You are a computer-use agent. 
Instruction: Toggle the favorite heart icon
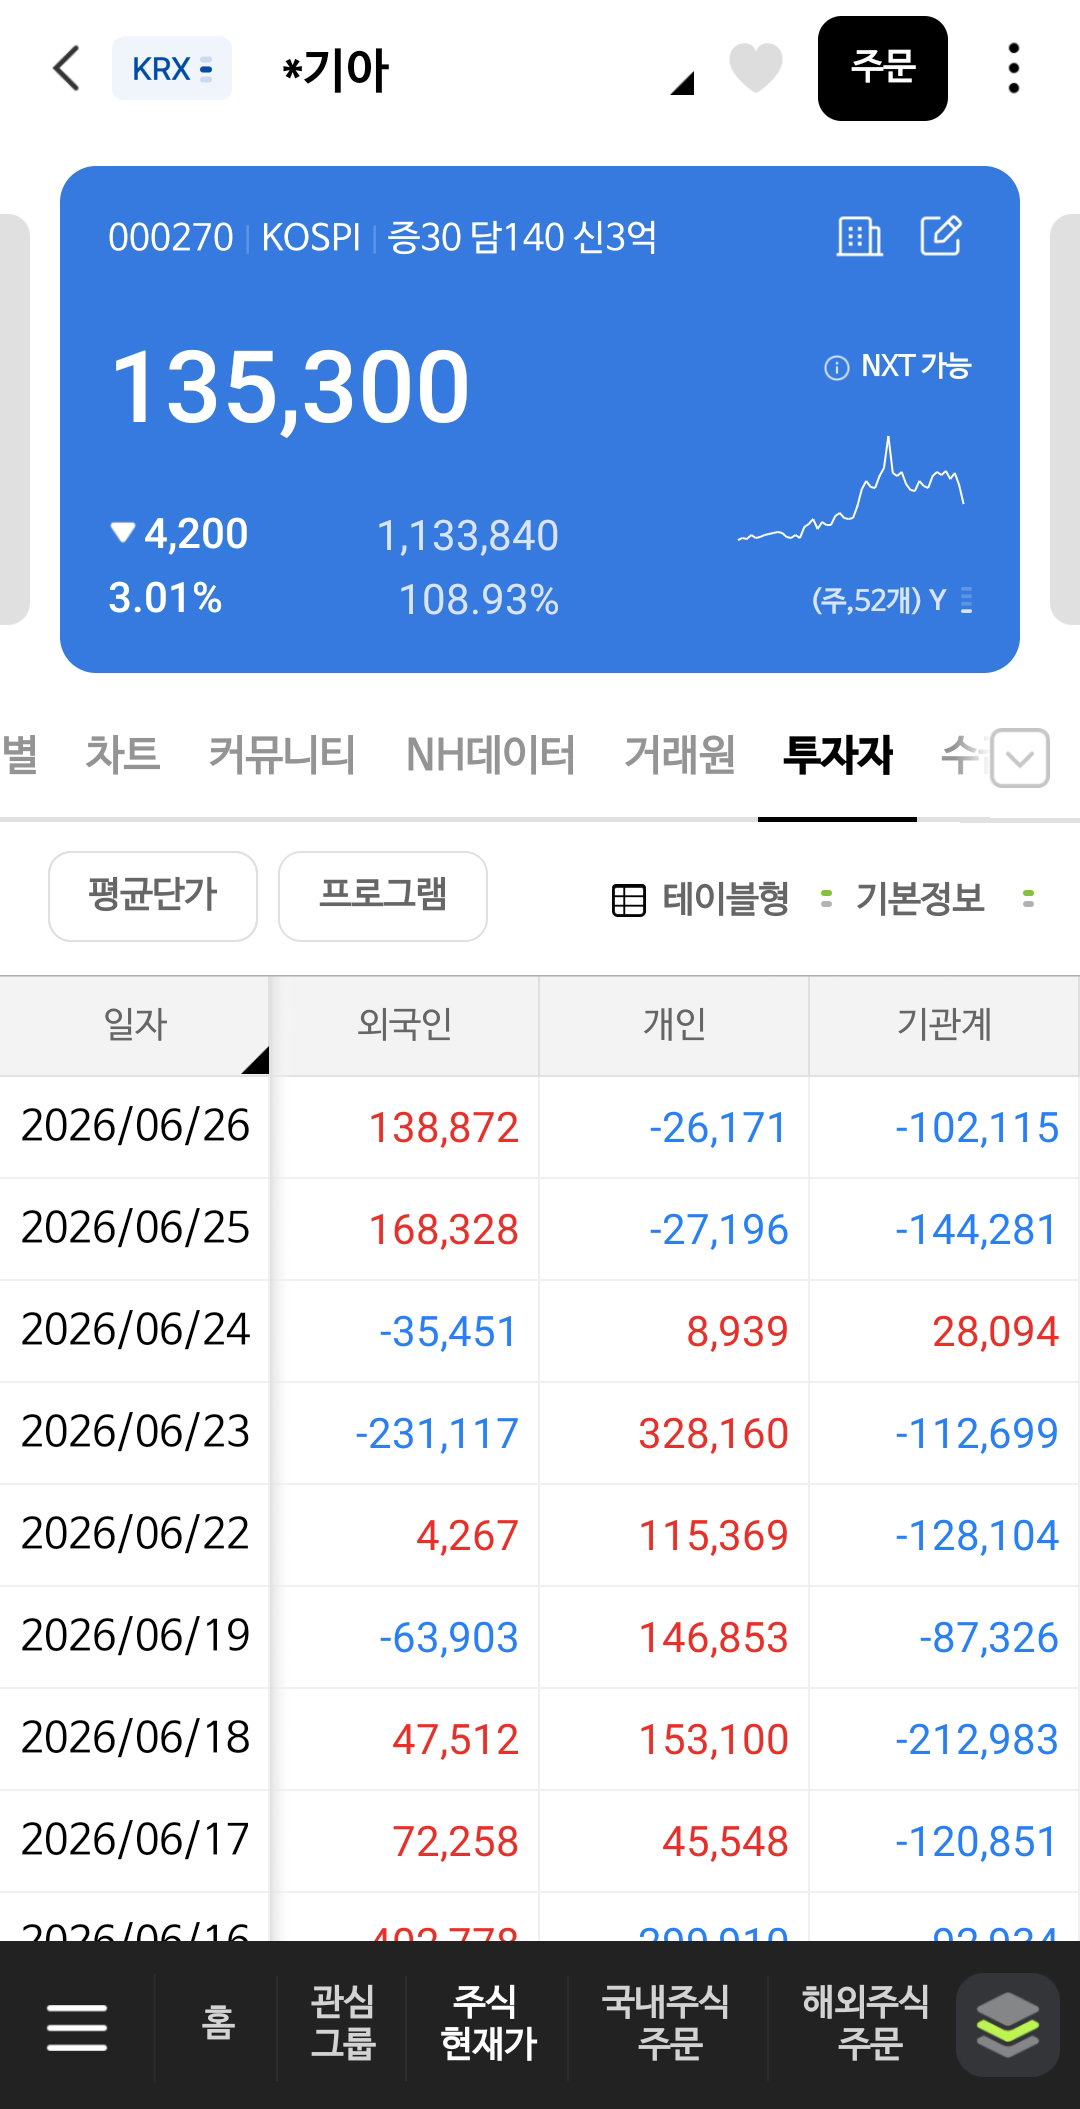coord(756,68)
